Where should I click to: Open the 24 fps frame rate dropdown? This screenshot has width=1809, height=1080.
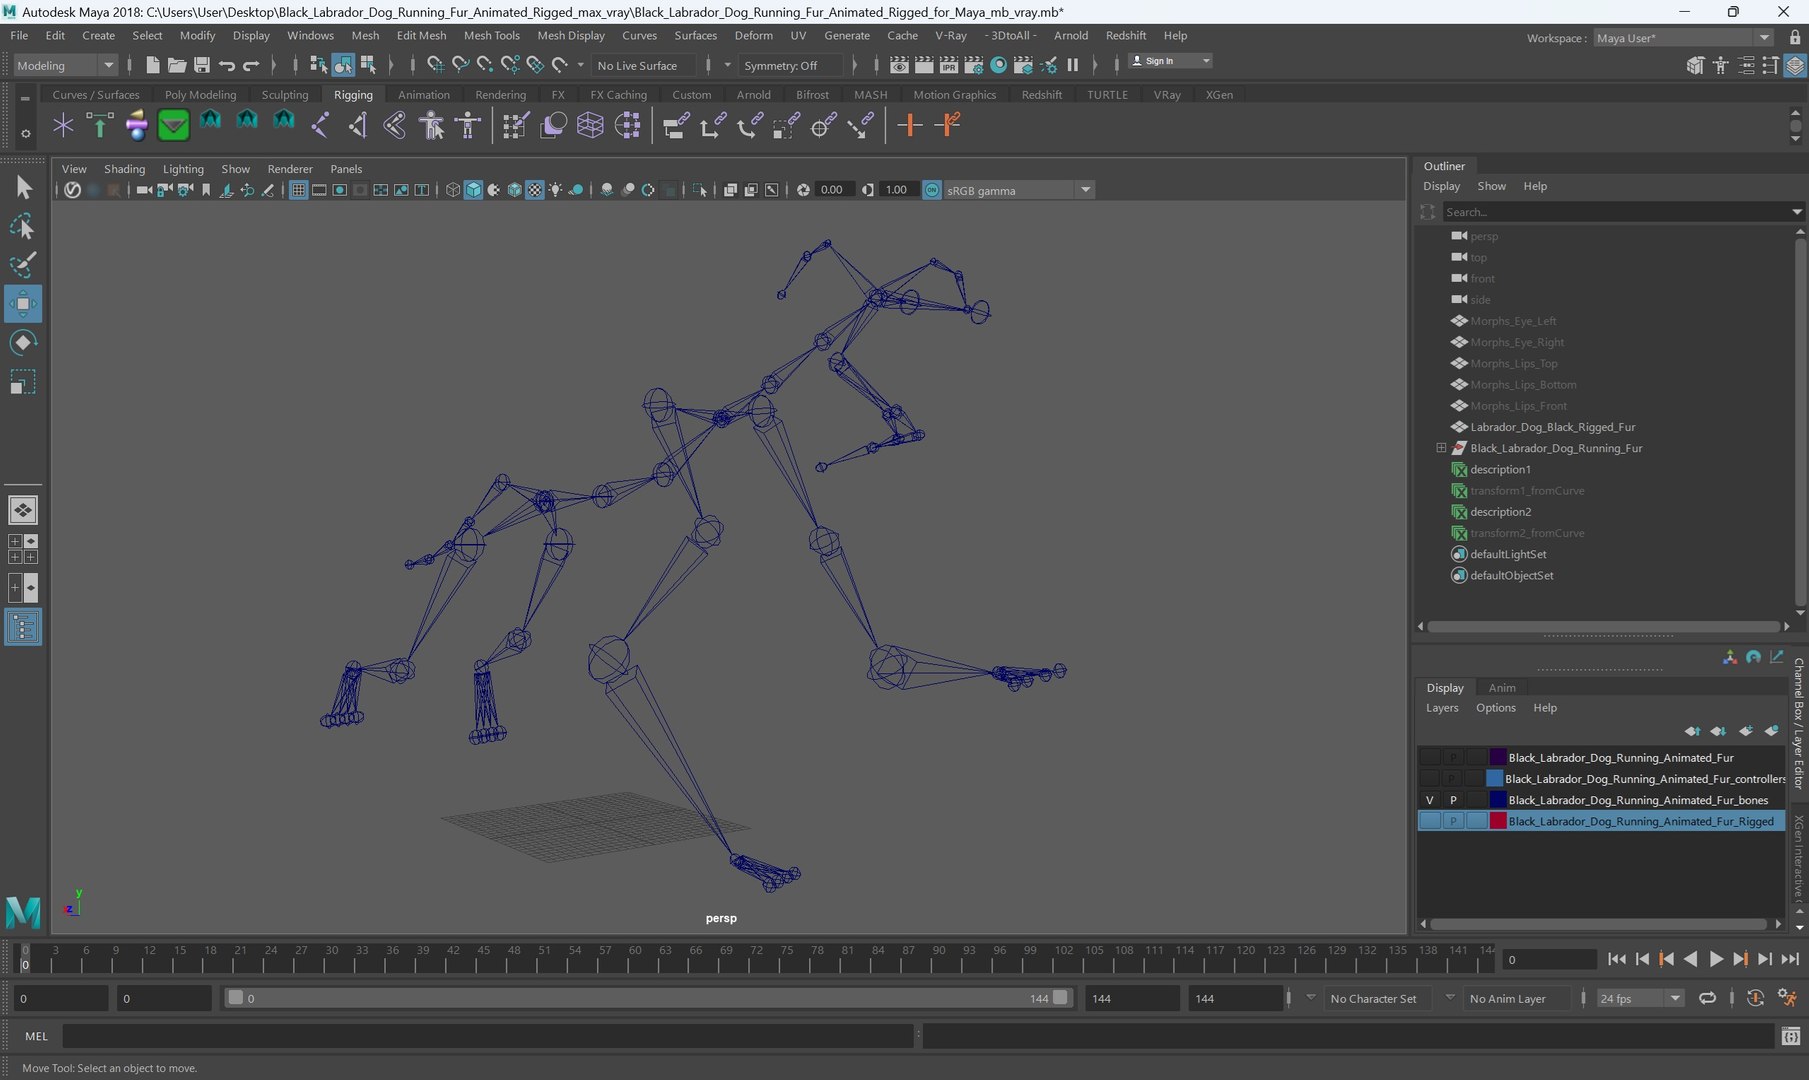[x=1640, y=998]
